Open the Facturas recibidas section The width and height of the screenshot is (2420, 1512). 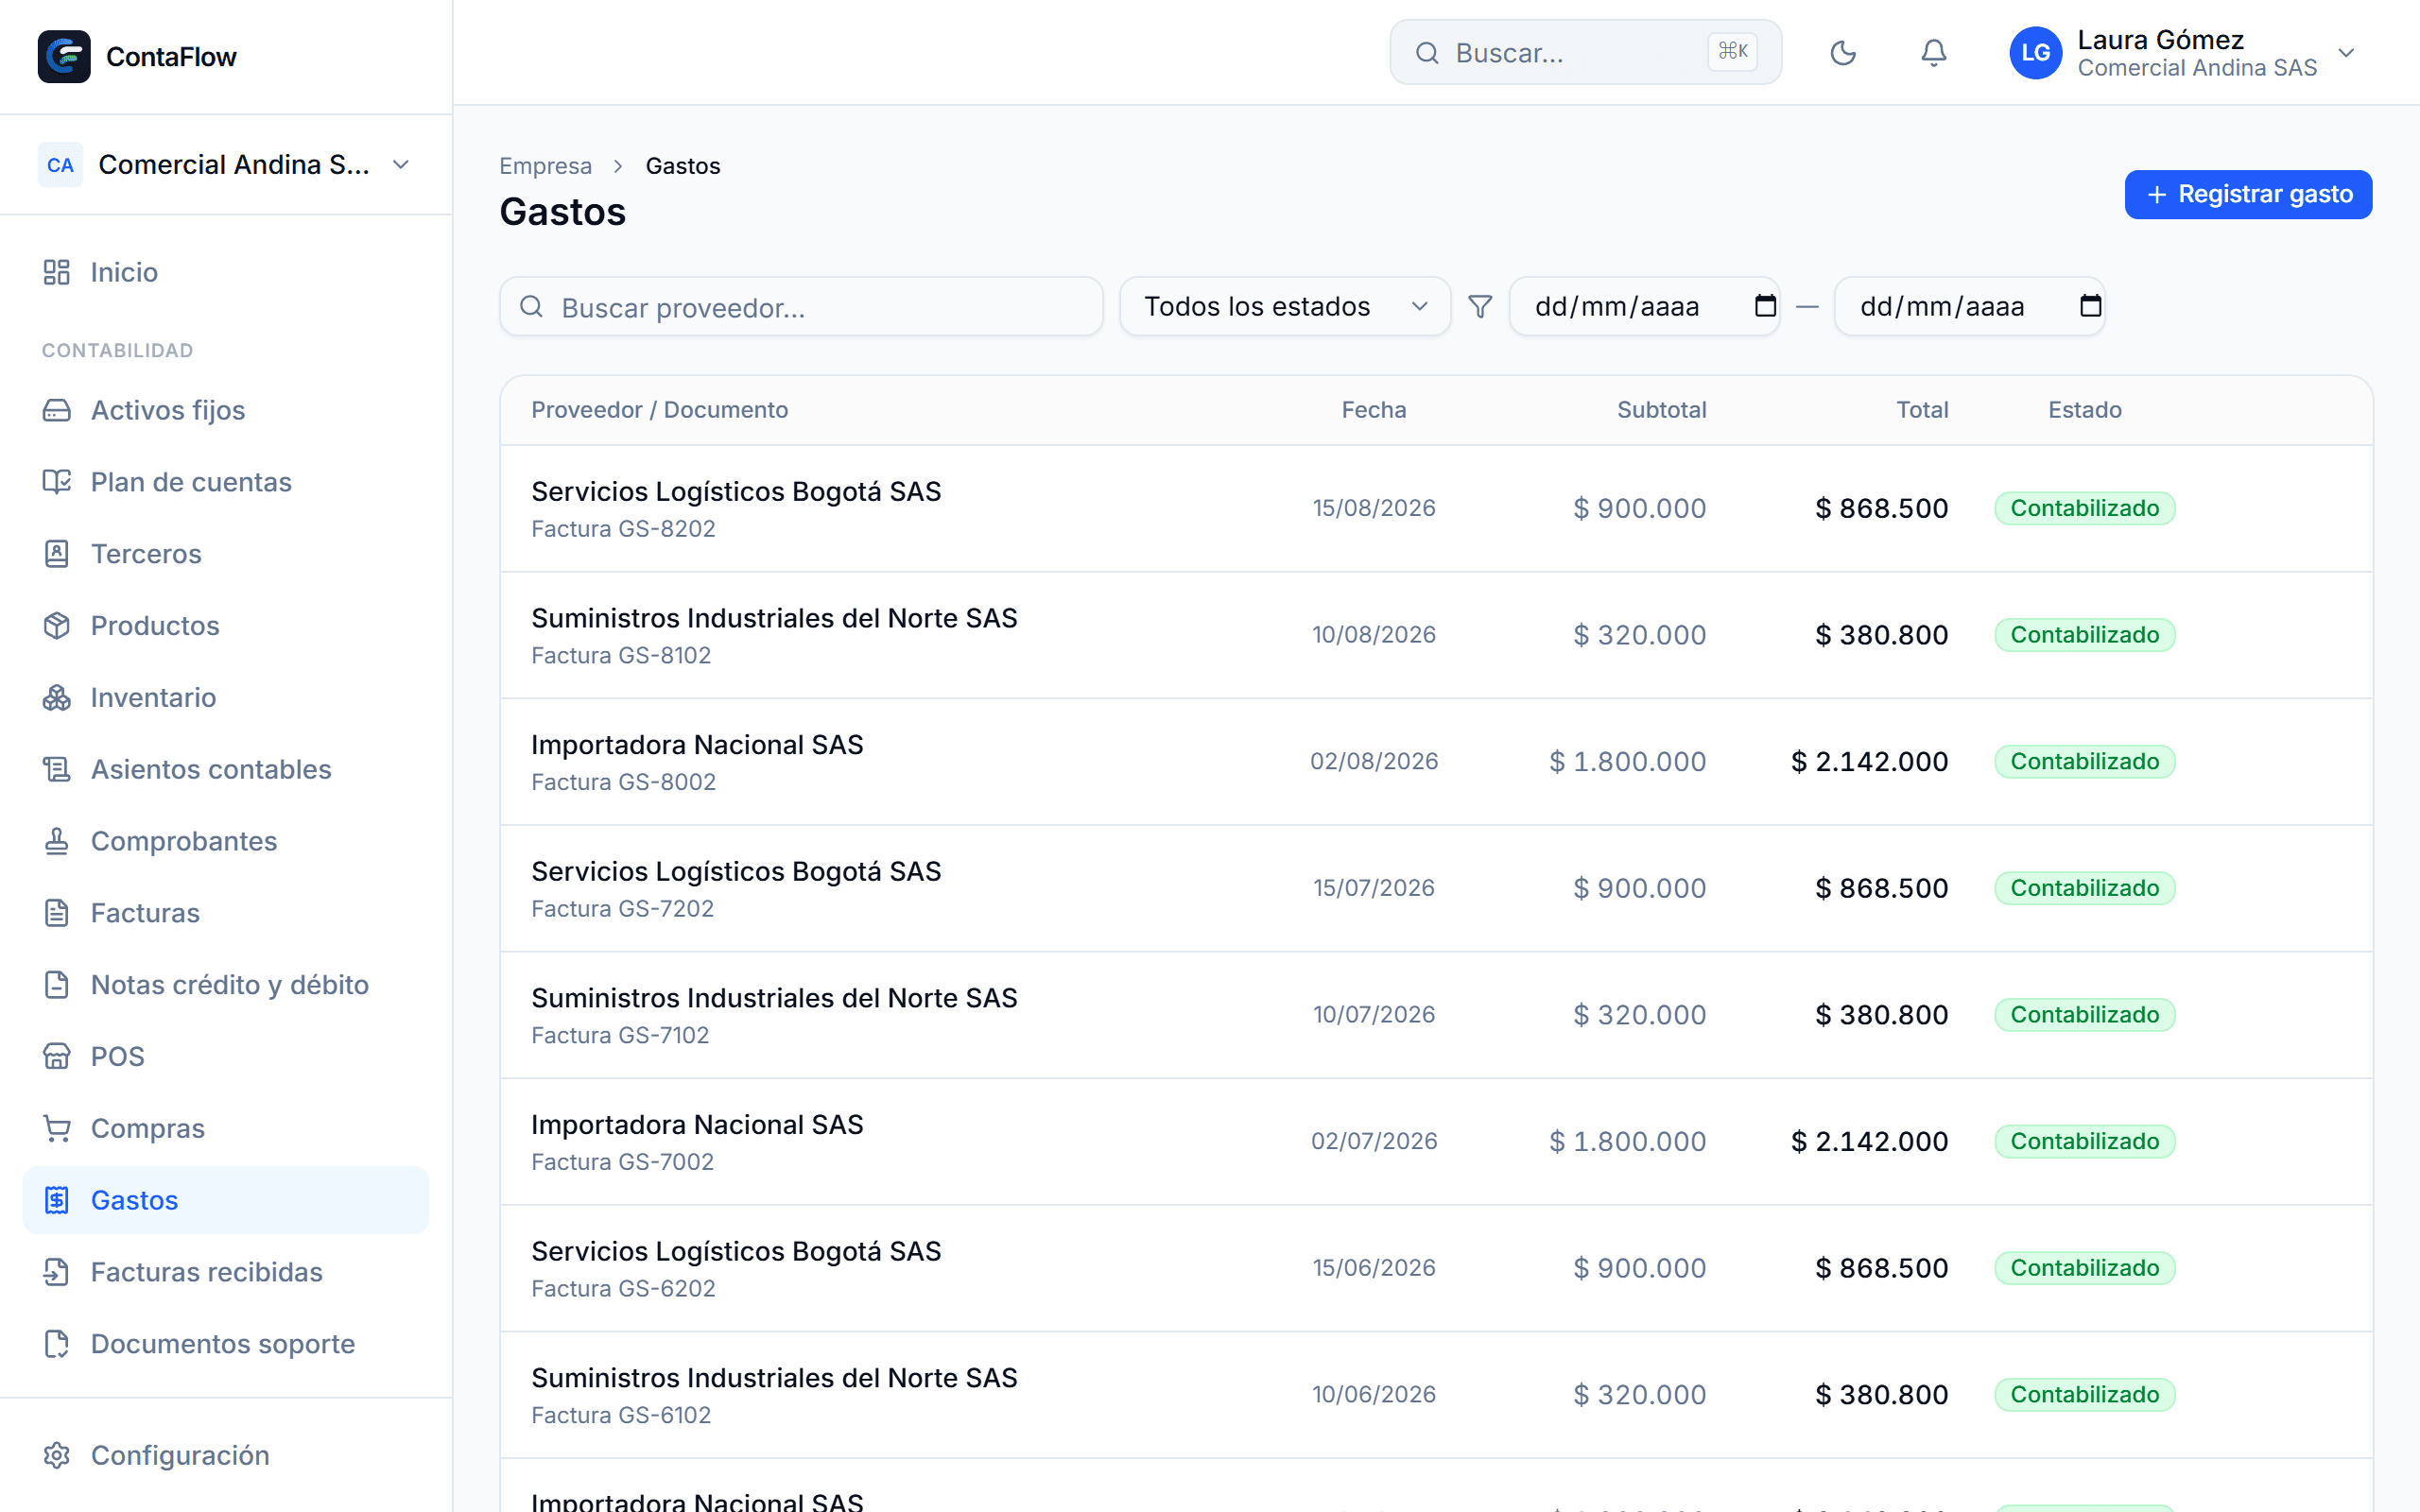coord(226,1272)
